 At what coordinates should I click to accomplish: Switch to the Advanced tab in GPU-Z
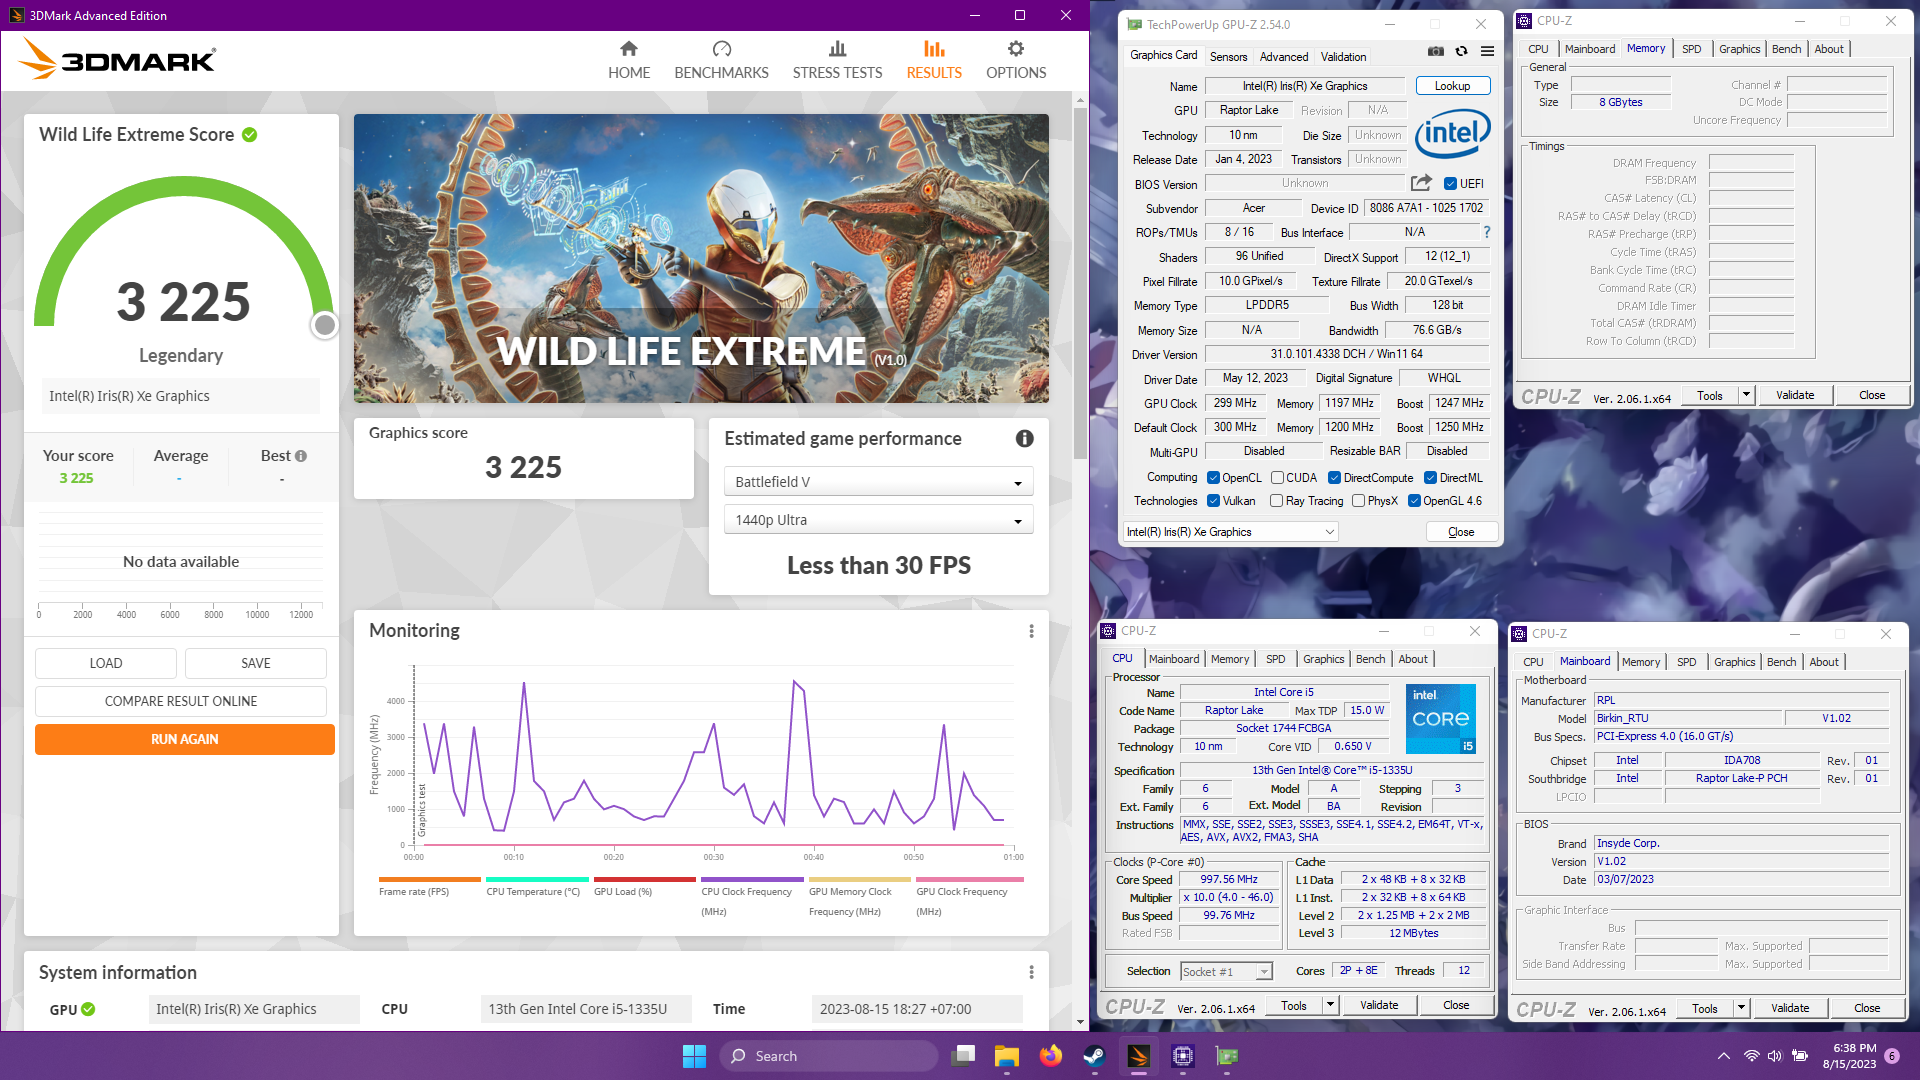pos(1283,57)
